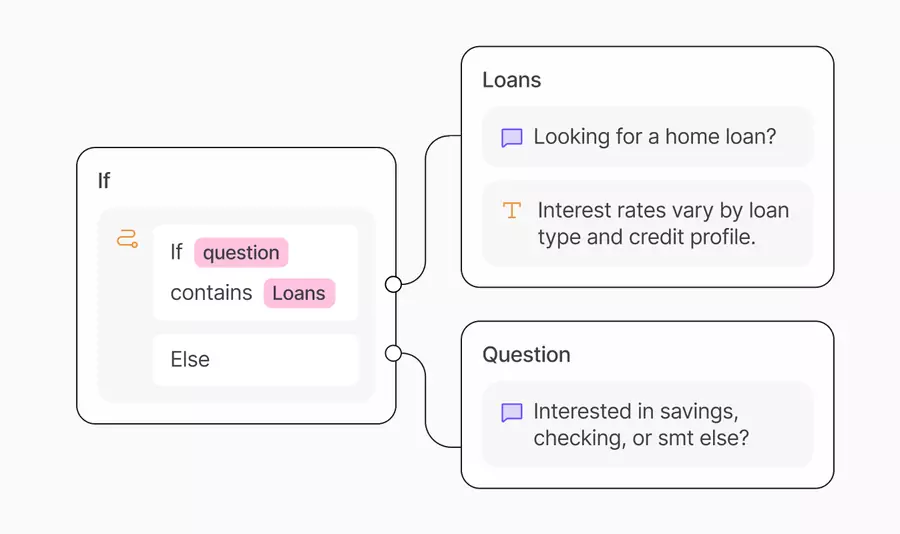900x534 pixels.
Task: Click the 'If' keyword in the condition
Action: (x=176, y=253)
